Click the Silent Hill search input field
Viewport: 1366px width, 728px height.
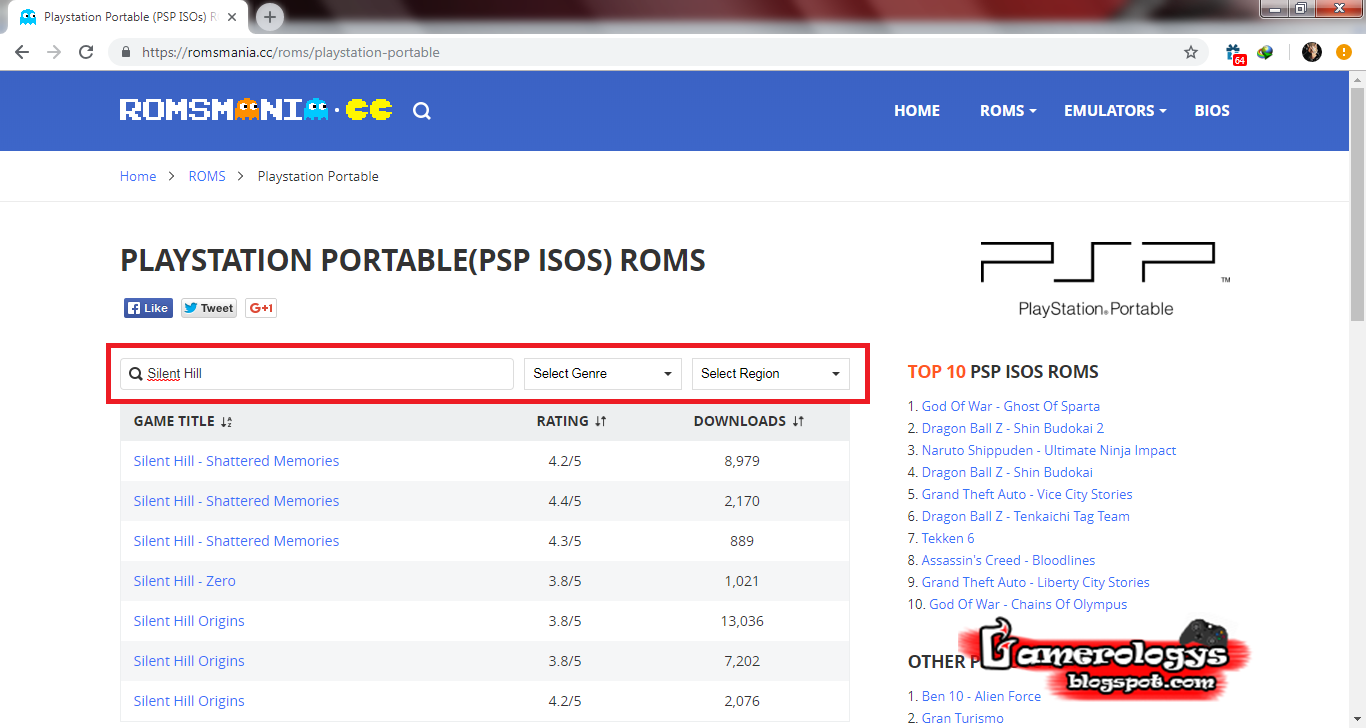click(x=317, y=373)
